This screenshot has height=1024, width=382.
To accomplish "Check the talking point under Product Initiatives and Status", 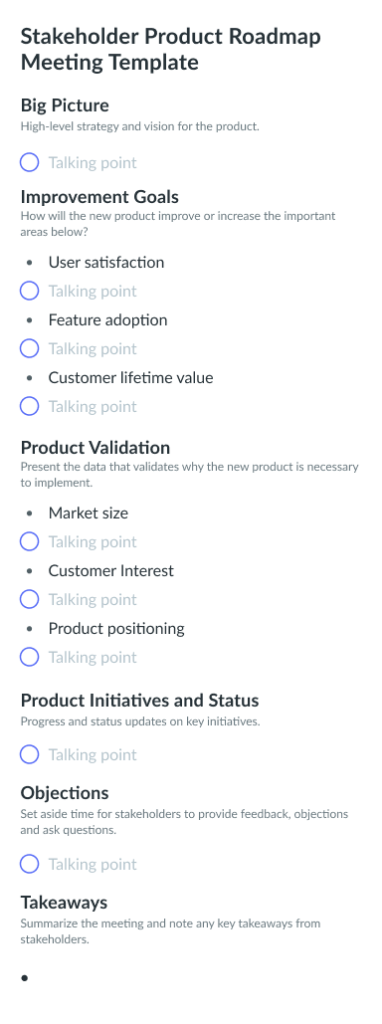I will pos(29,755).
